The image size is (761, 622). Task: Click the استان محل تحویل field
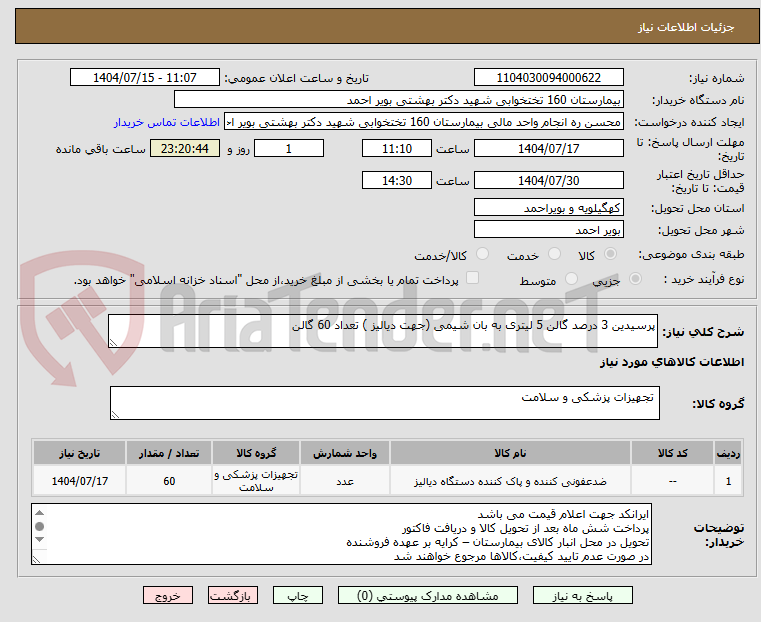548,208
